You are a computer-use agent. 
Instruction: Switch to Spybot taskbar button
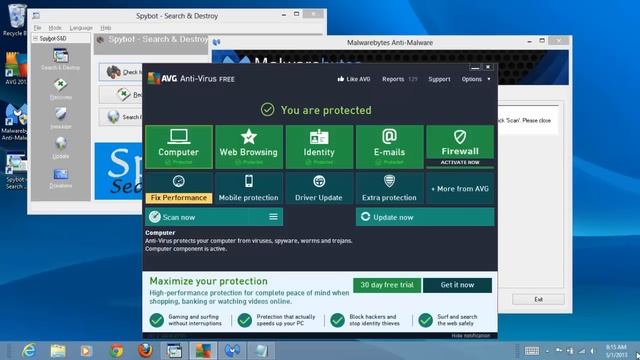[x=174, y=351]
